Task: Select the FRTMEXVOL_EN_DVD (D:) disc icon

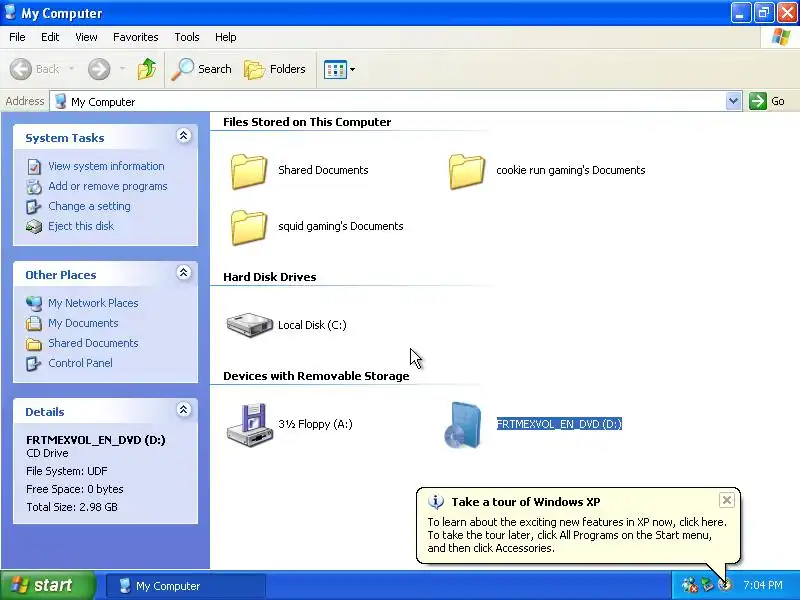Action: click(x=463, y=425)
